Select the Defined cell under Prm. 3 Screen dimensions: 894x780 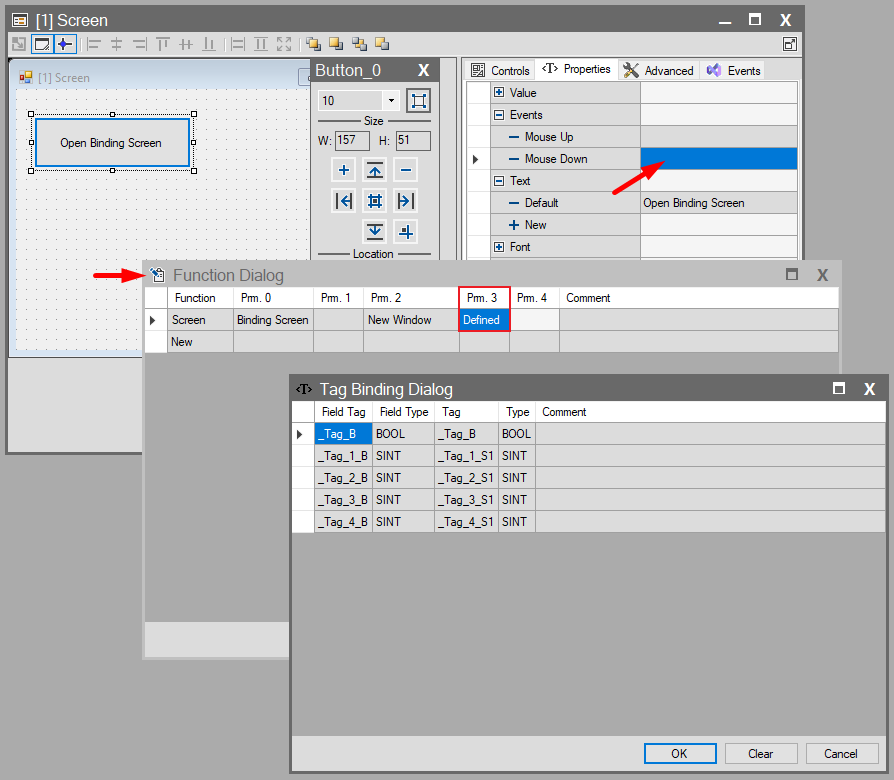coord(484,320)
